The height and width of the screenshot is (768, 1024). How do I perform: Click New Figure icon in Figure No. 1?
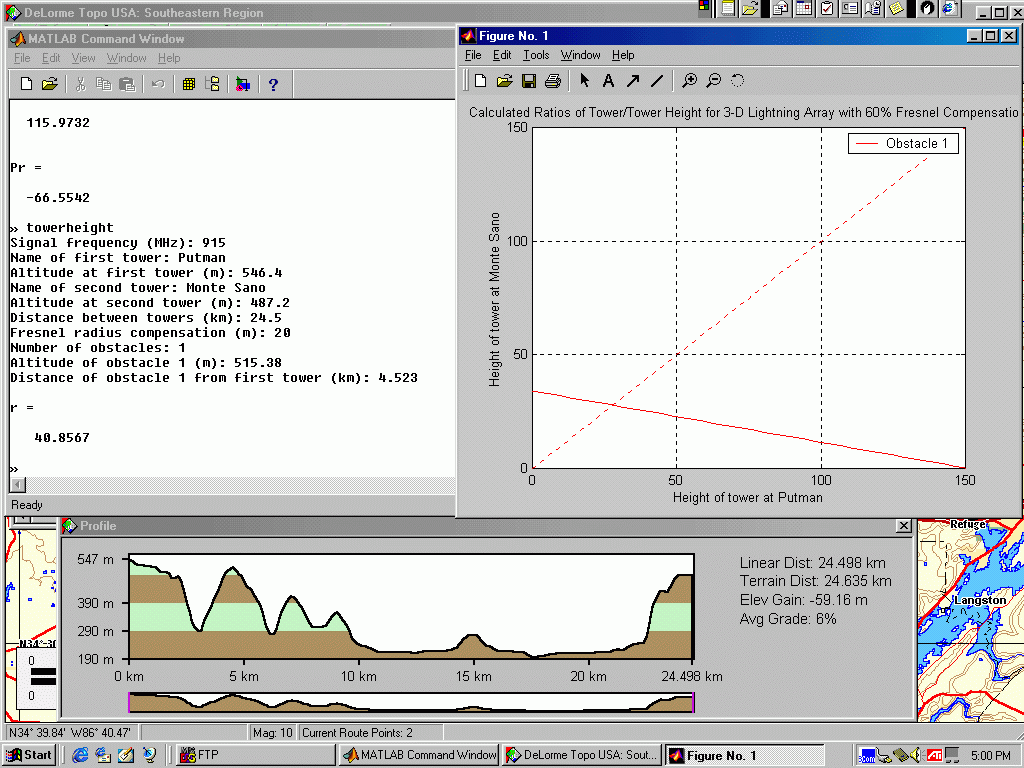tap(481, 81)
